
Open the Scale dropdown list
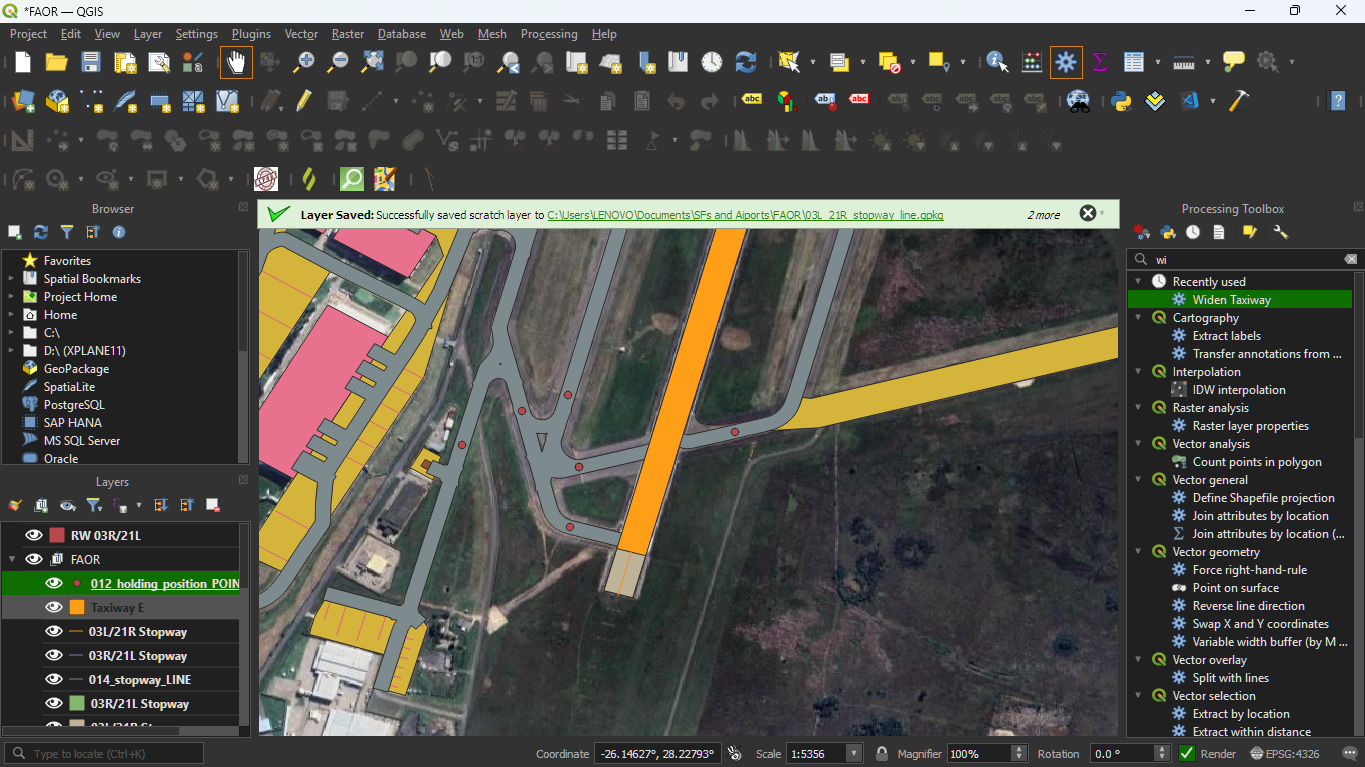[x=853, y=754]
